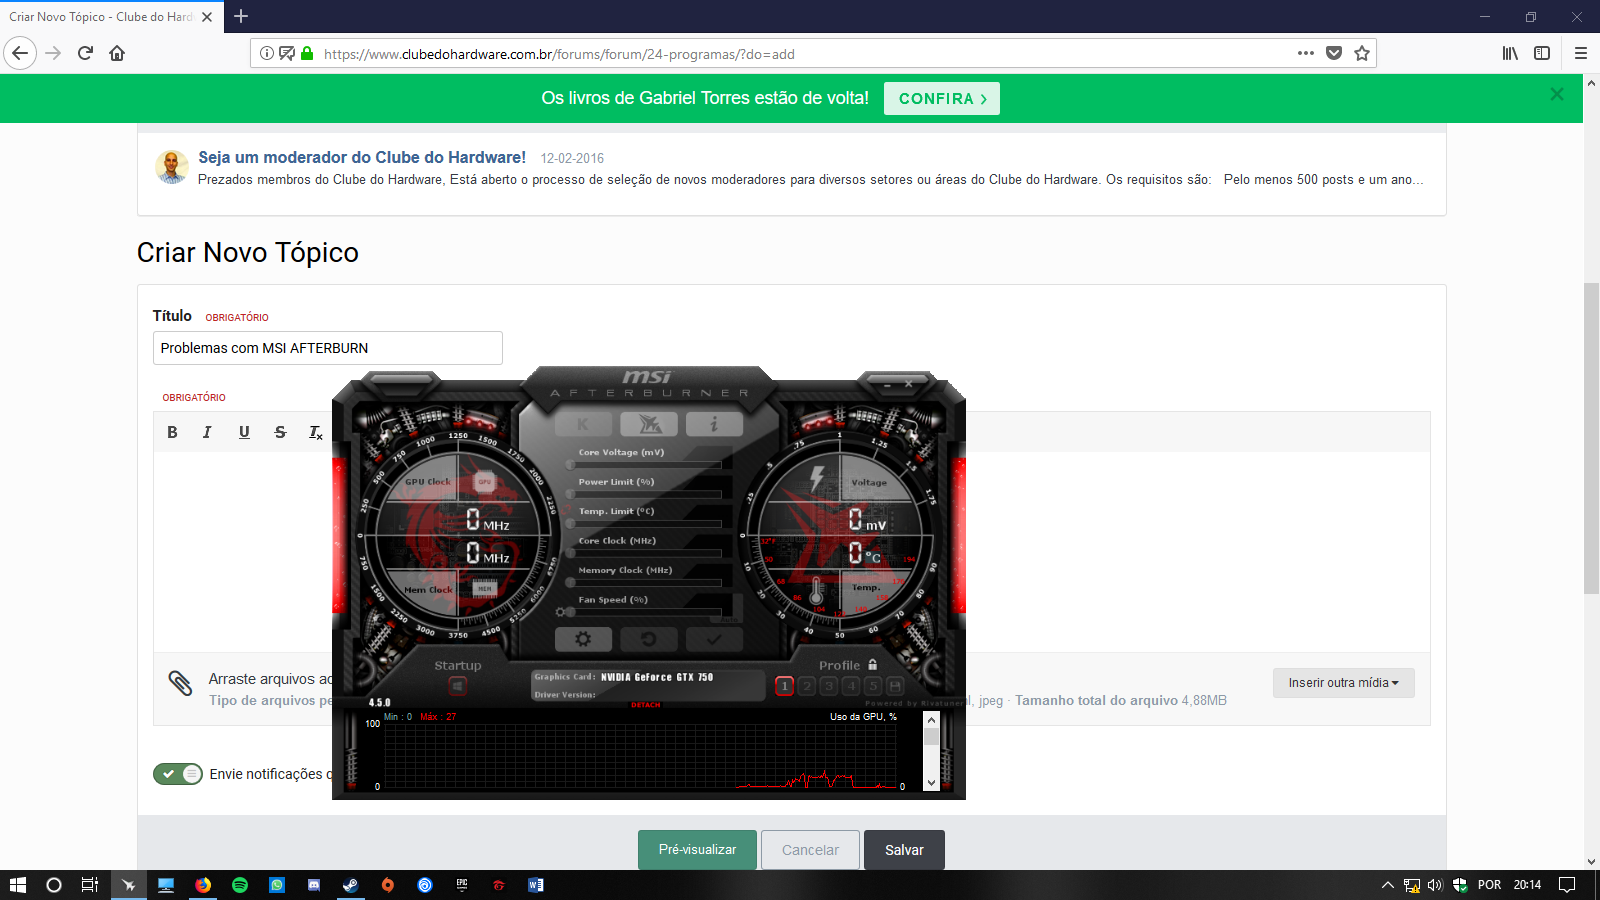Screen dimensions: 1600x900
Task: Click the Memory Clock (MHz) slider
Action: (644, 583)
